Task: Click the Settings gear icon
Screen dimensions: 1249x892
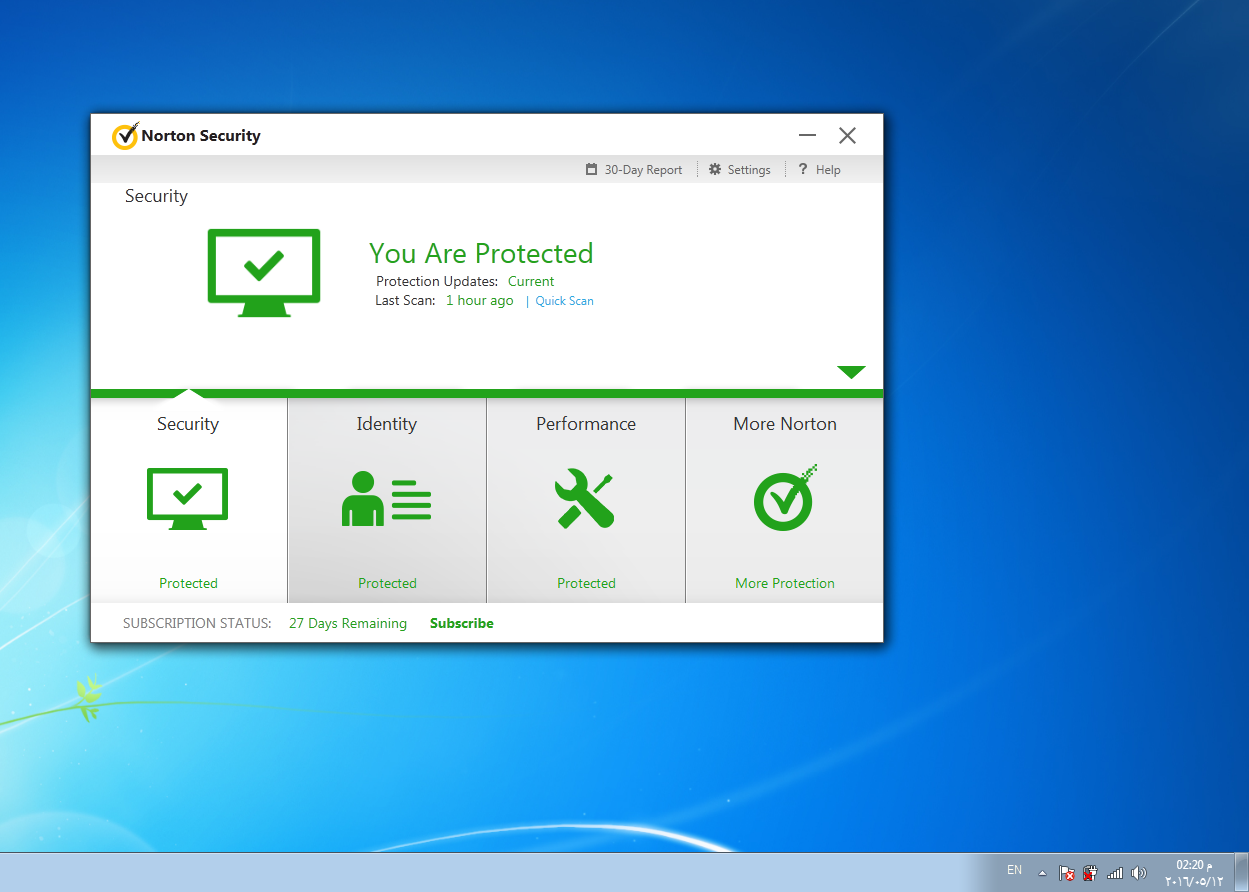Action: coord(715,170)
